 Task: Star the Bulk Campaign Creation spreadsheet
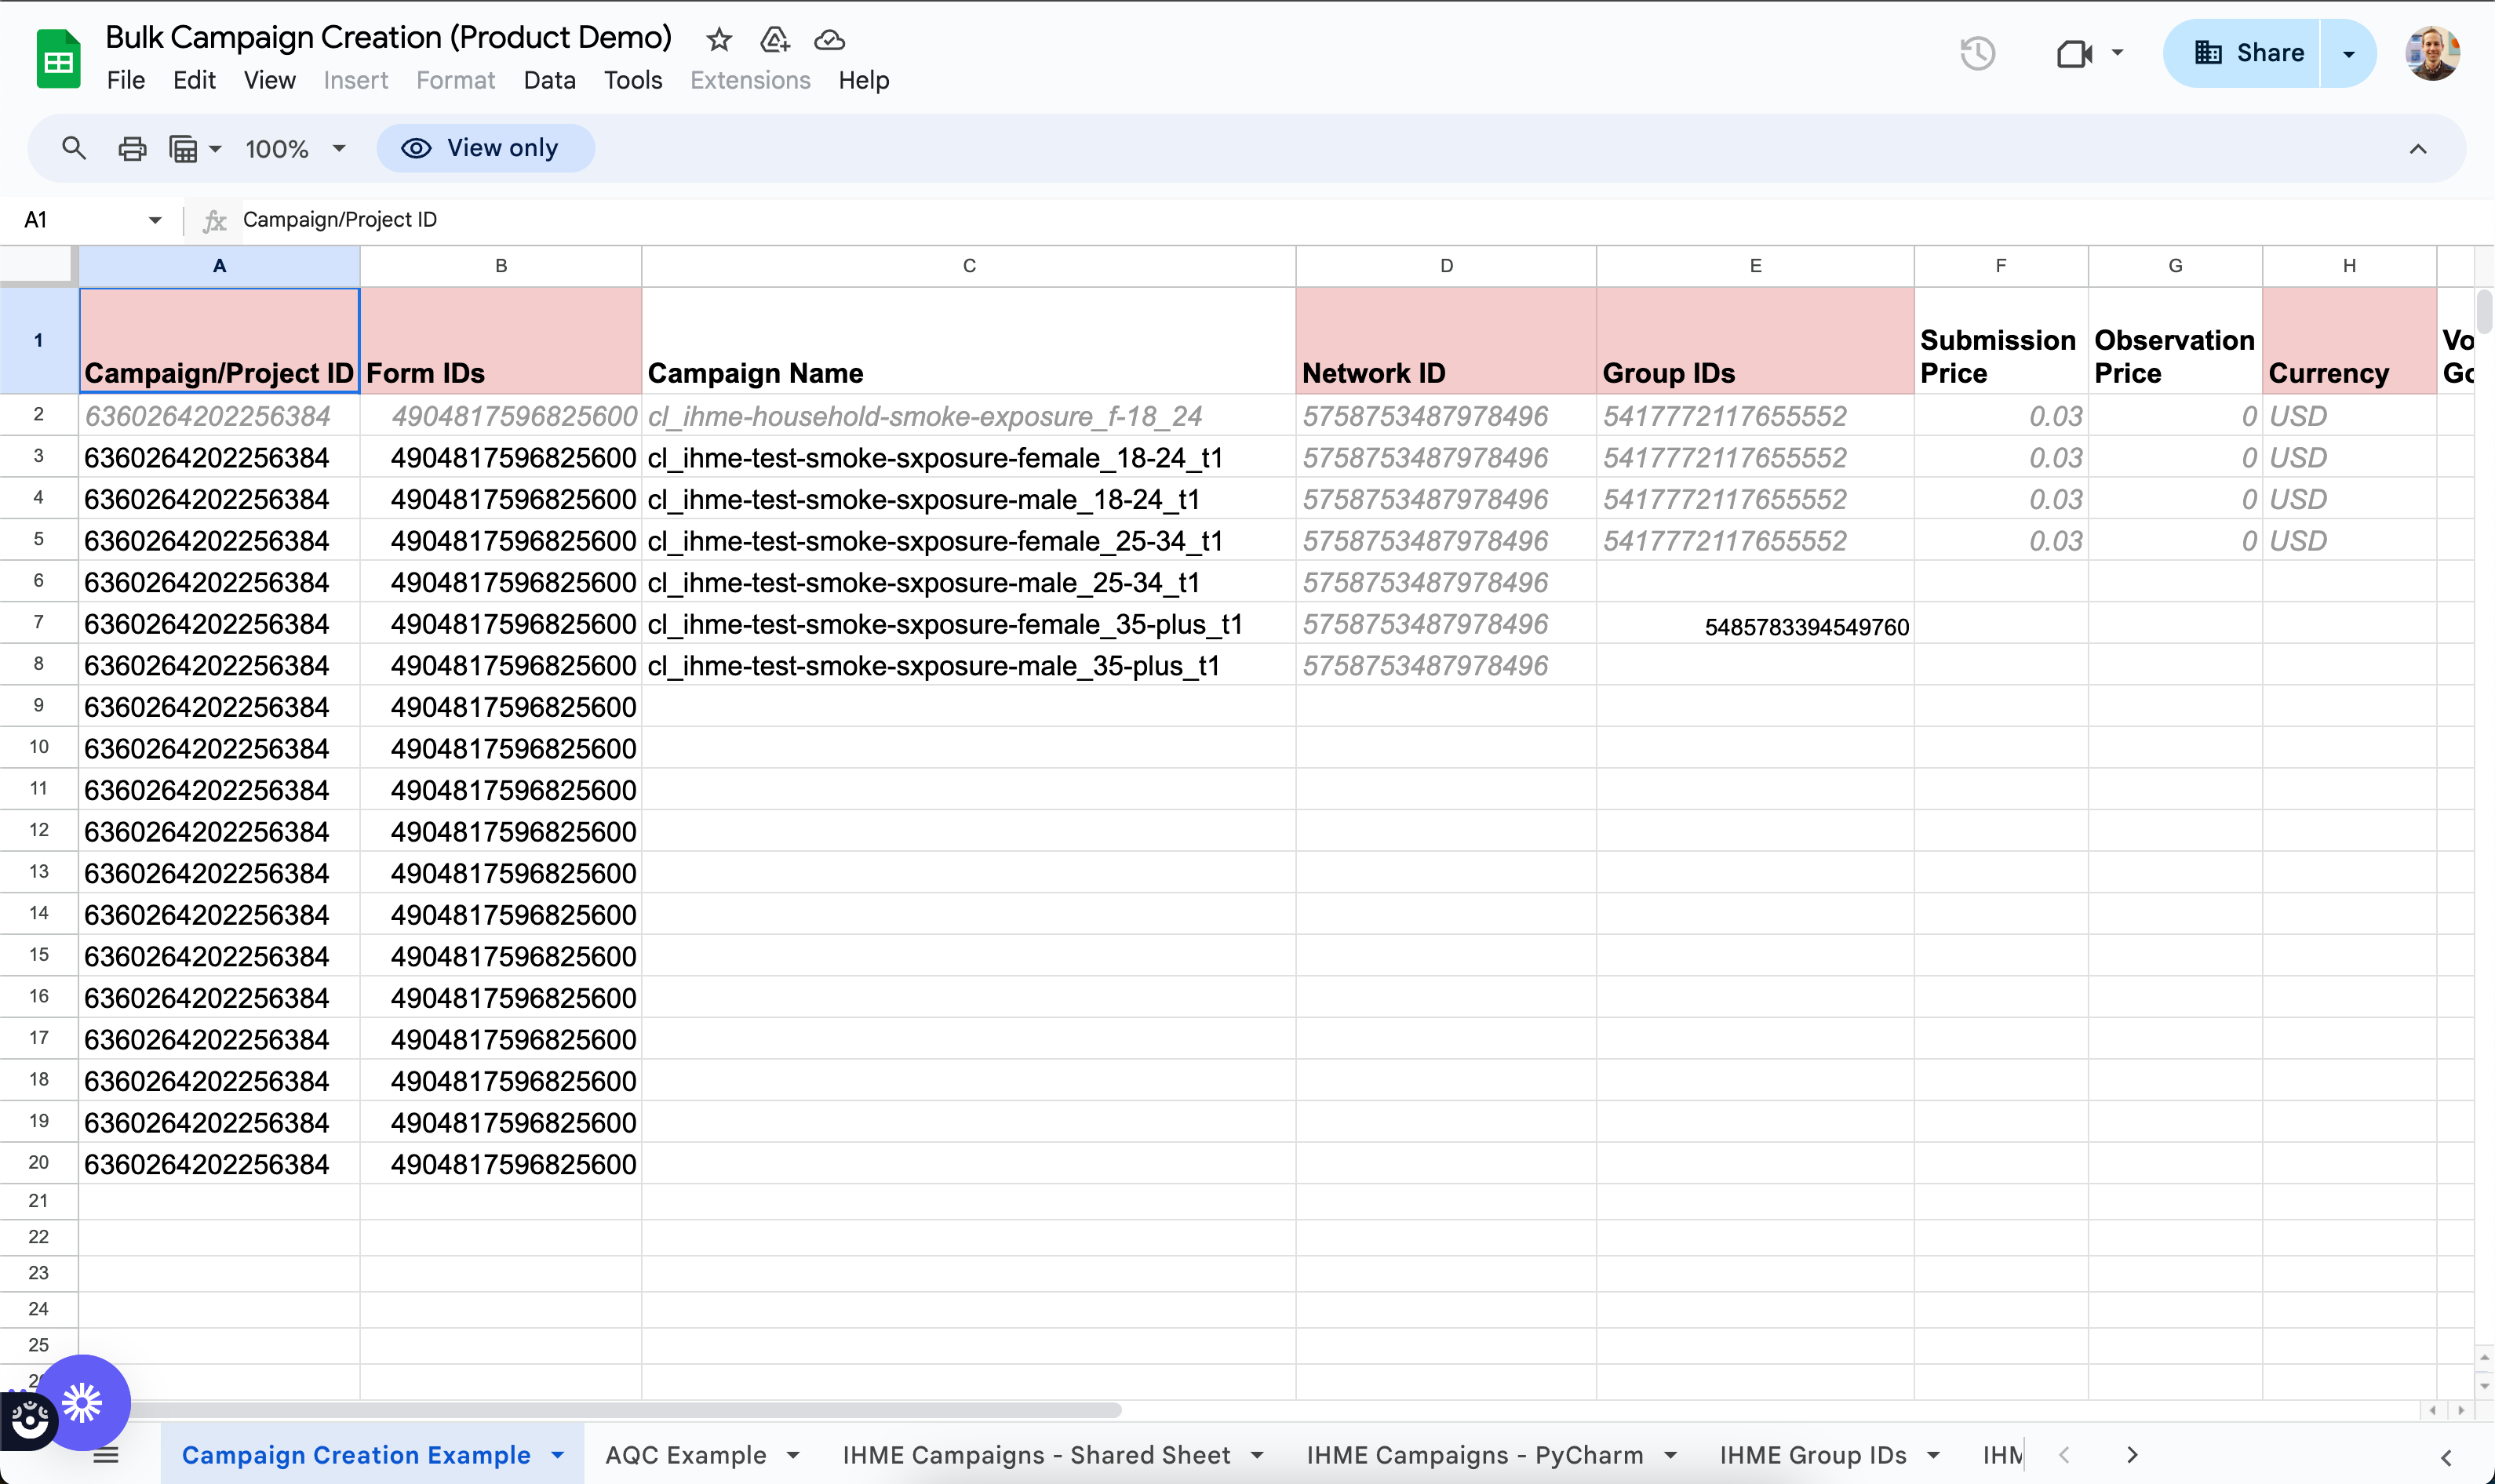(718, 40)
